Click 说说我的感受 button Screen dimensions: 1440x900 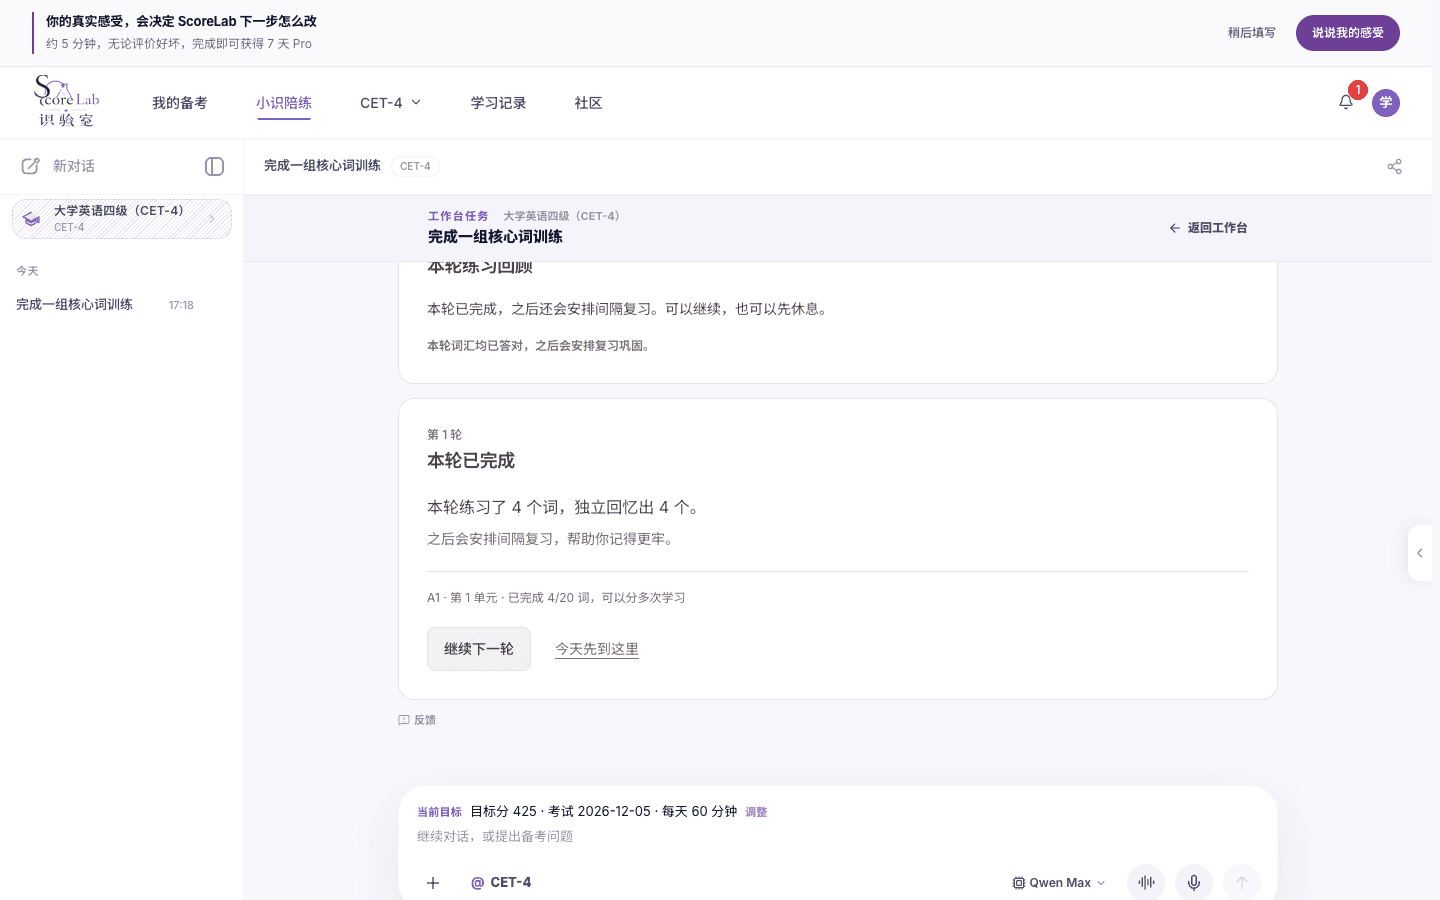coord(1348,33)
